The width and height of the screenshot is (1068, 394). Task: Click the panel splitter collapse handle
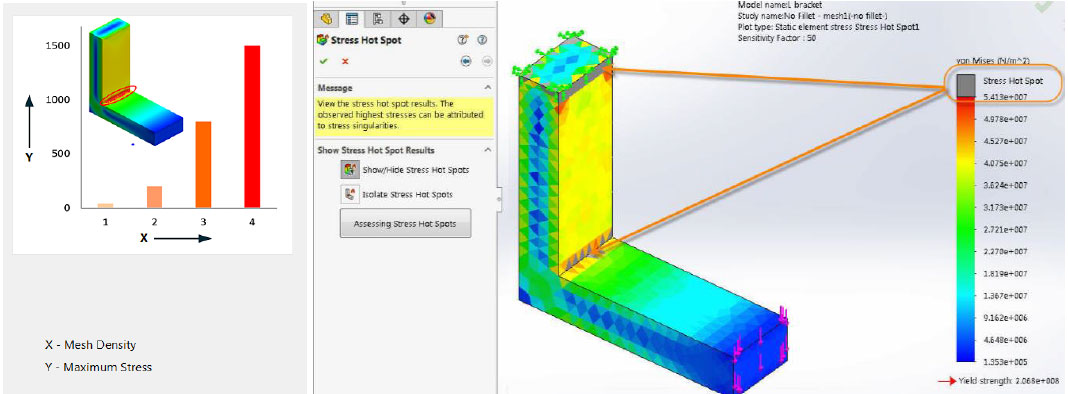point(500,198)
